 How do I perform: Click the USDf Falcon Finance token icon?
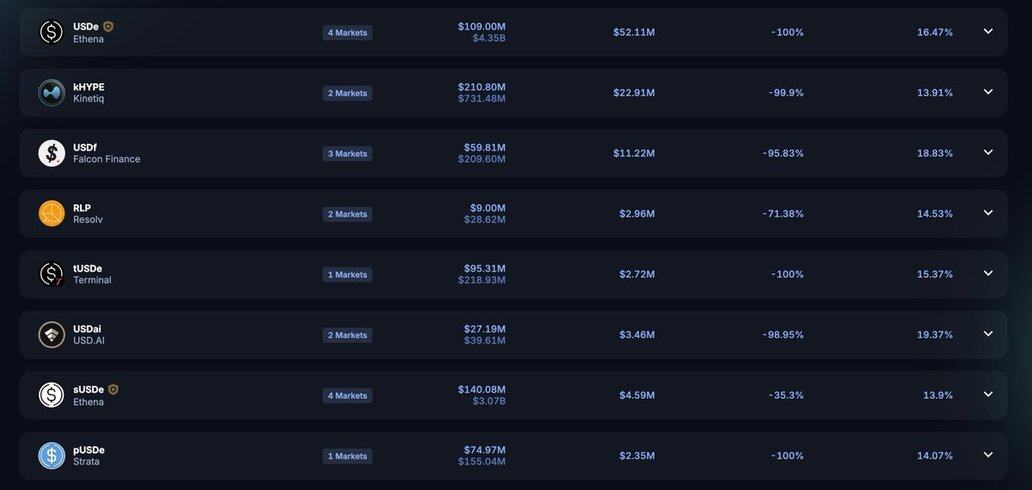tap(51, 153)
